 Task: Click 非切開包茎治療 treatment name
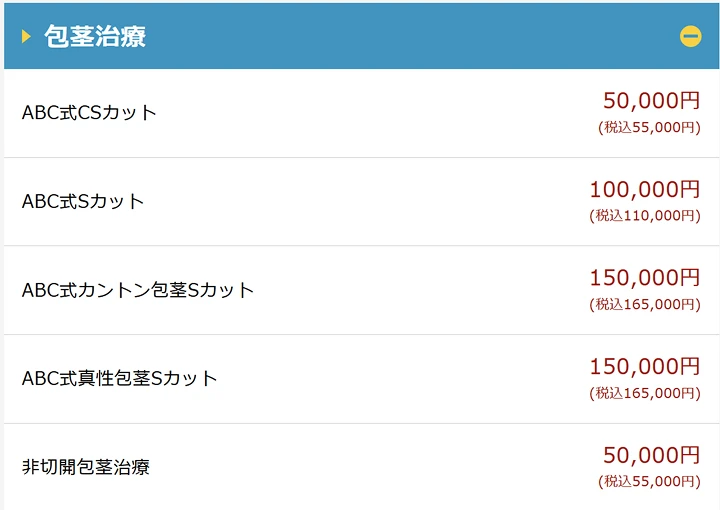86,467
